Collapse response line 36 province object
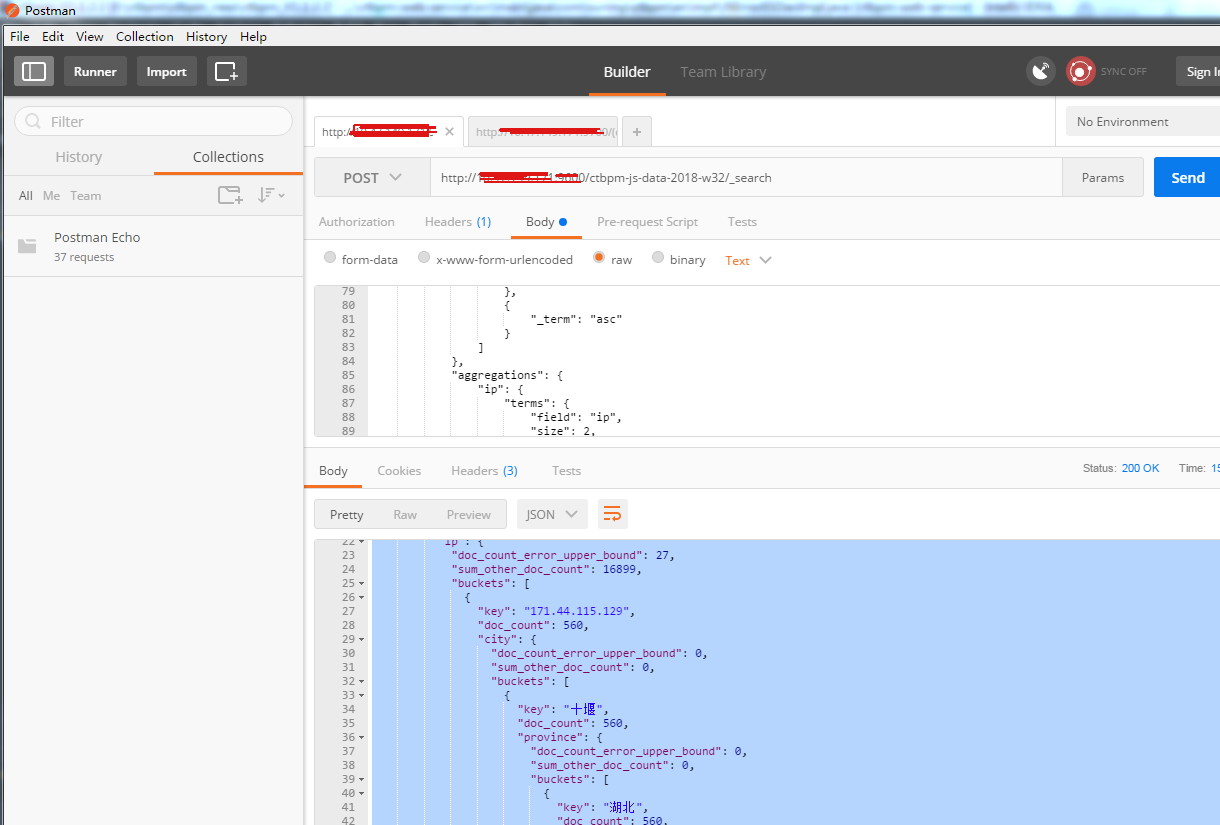Screen dimensions: 1220x825 [361, 737]
